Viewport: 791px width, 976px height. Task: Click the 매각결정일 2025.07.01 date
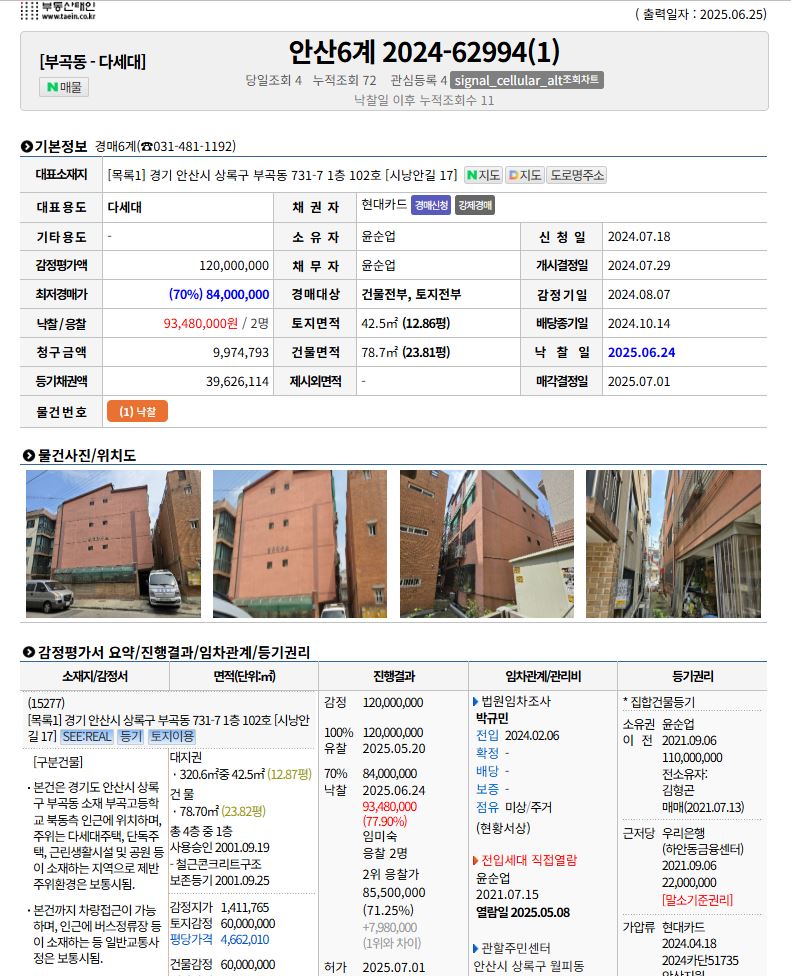click(639, 381)
